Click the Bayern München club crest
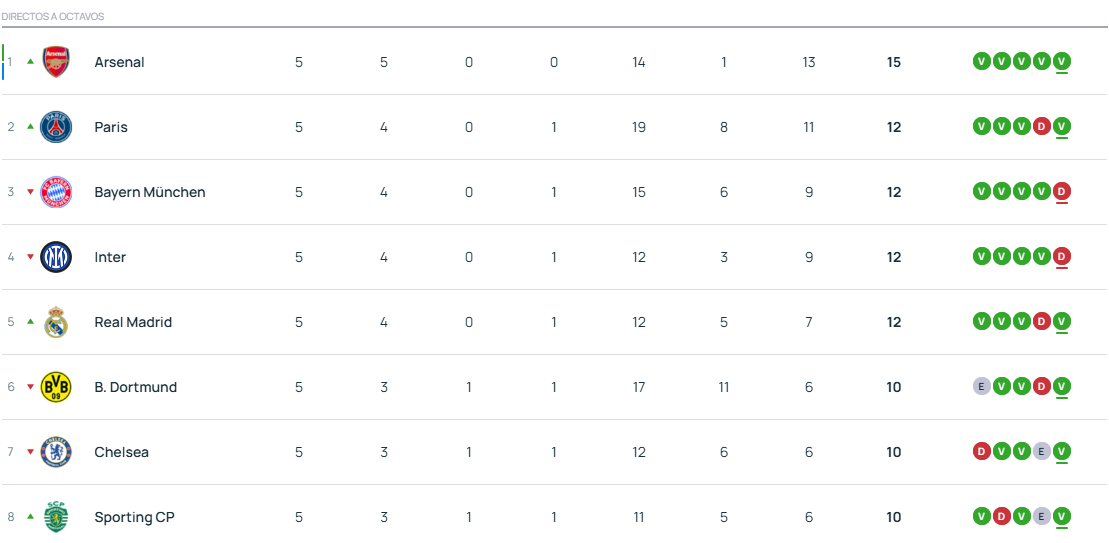 [x=56, y=192]
